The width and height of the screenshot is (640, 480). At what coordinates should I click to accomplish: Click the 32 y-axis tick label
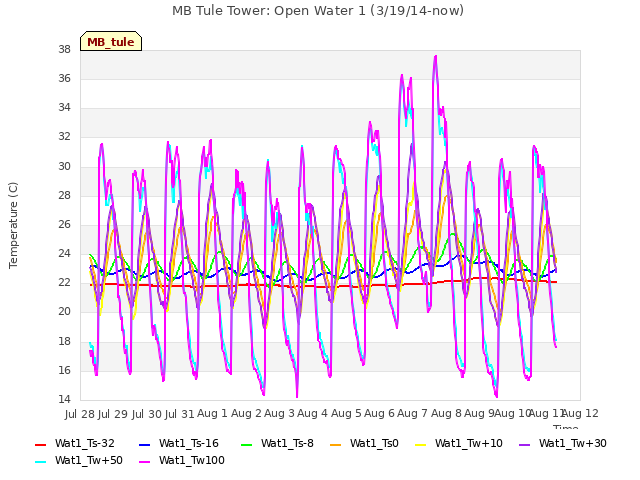[64, 136]
